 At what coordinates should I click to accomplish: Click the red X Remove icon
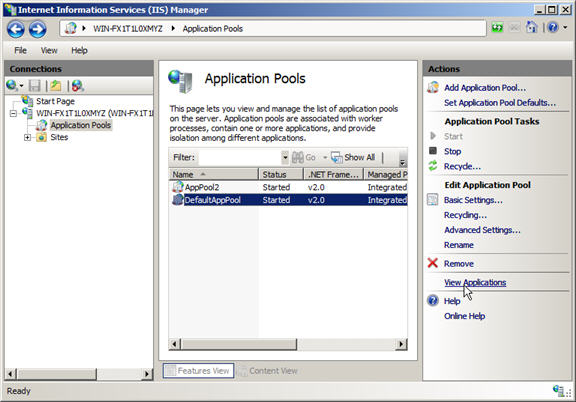coord(433,263)
